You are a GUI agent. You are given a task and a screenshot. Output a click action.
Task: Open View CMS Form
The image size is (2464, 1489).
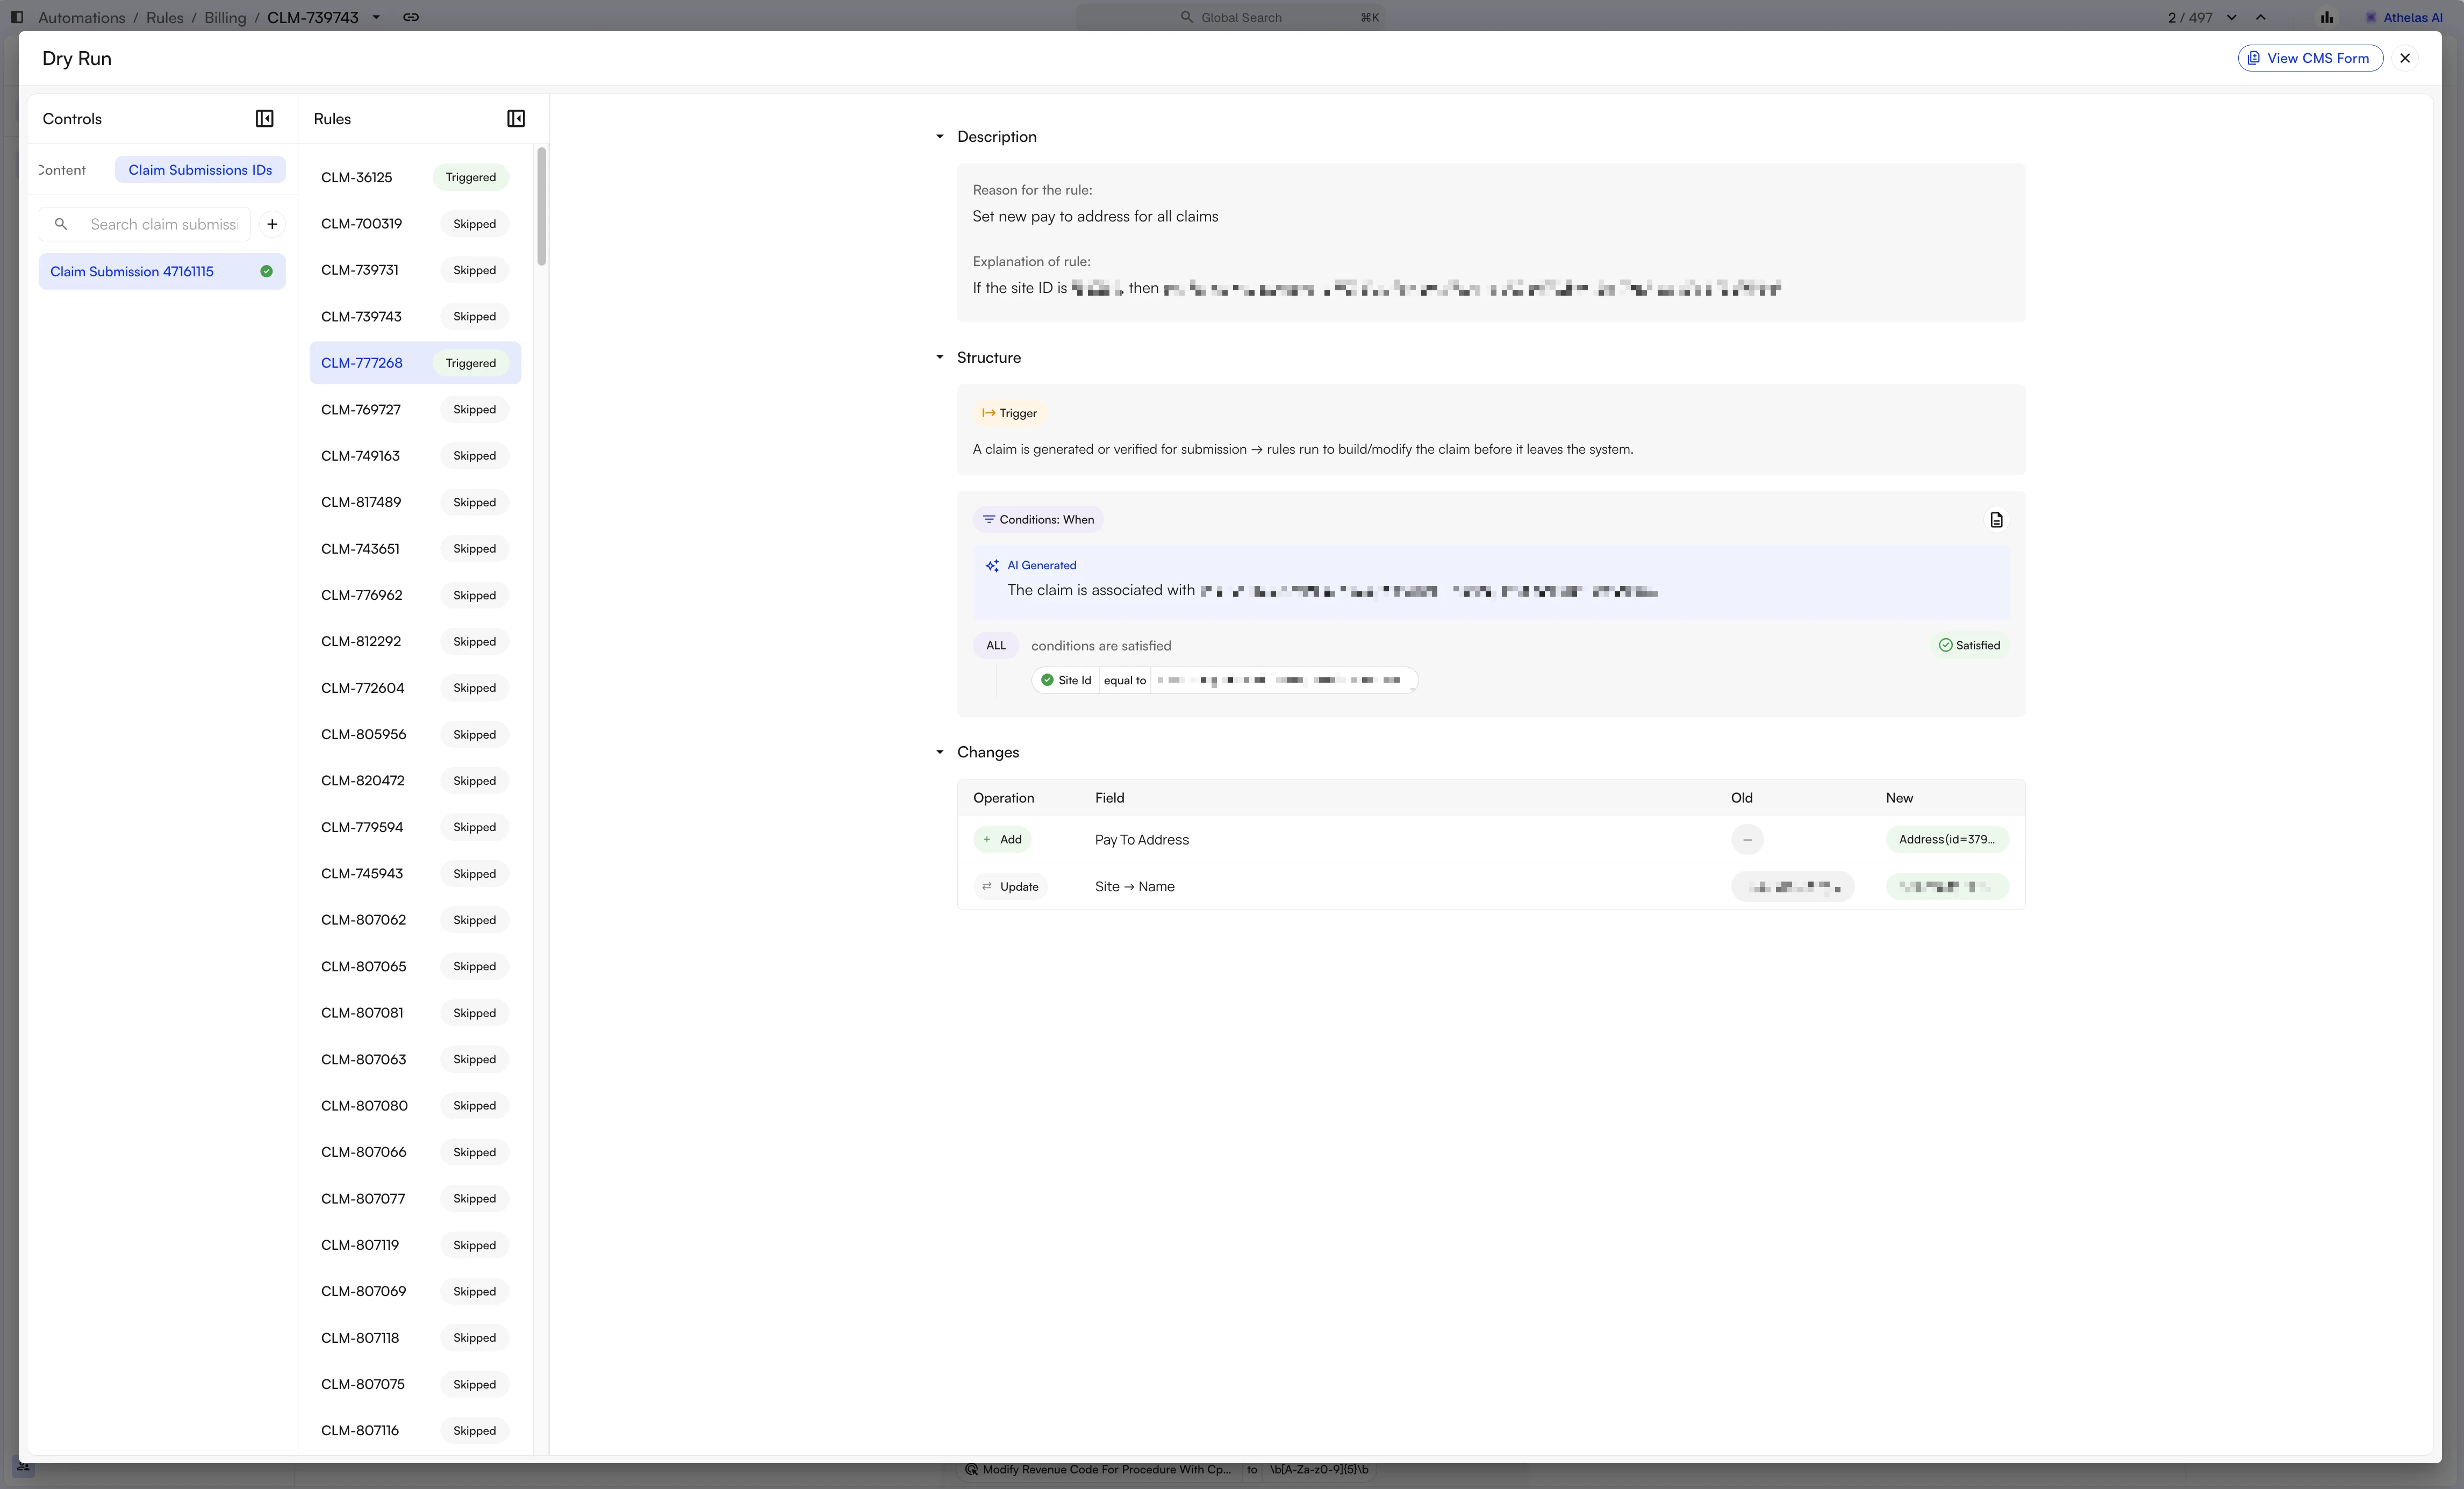[x=2310, y=58]
